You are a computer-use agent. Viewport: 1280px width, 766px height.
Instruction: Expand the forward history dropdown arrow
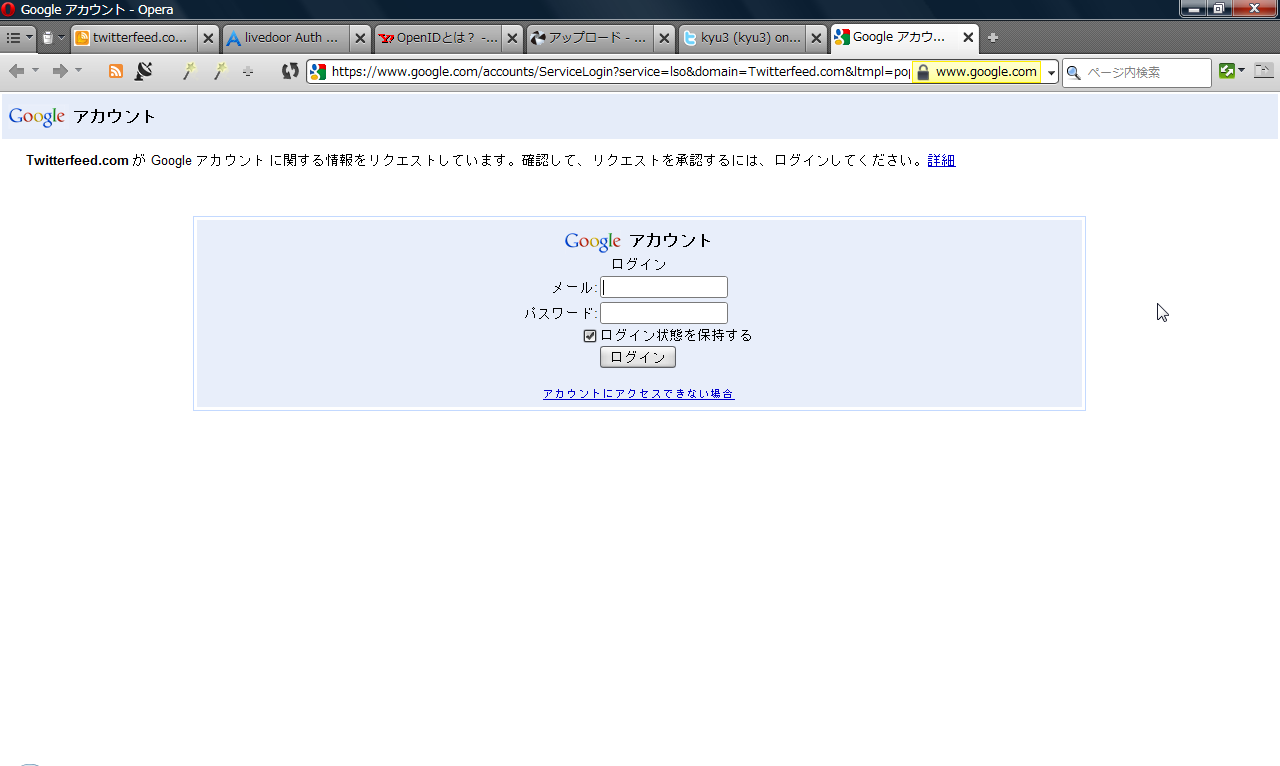[79, 71]
